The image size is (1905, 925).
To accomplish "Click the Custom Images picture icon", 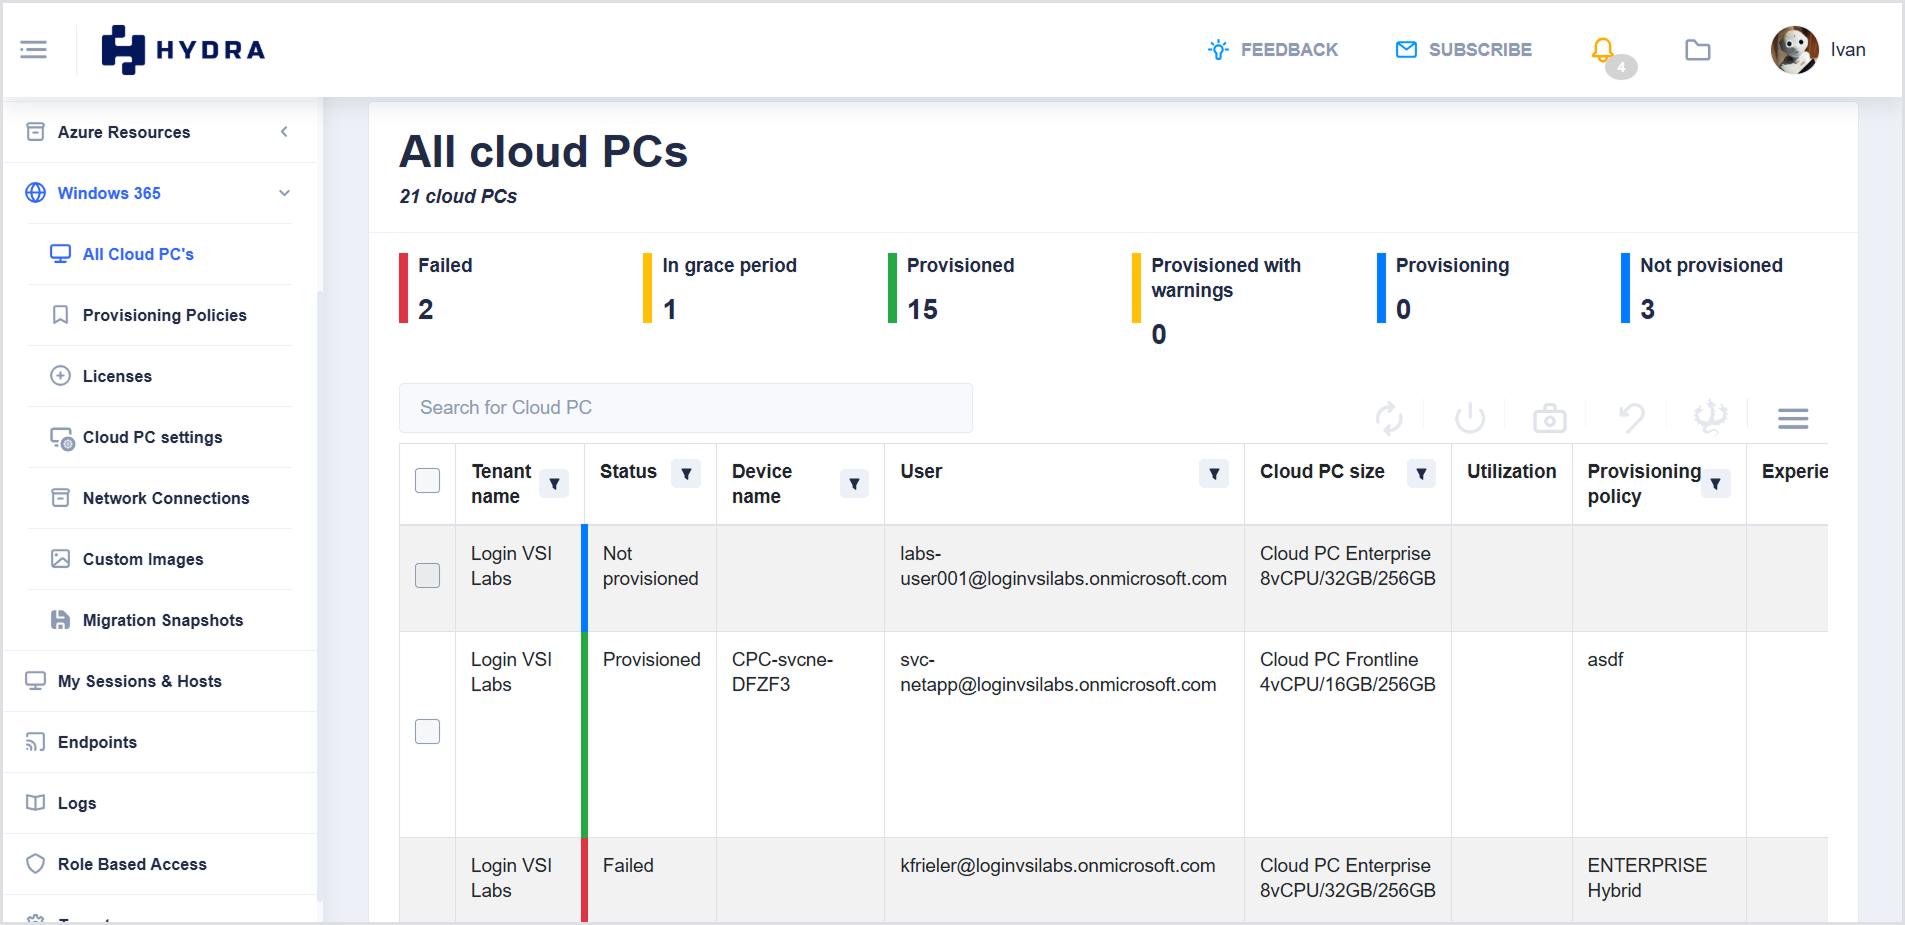I will (61, 559).
